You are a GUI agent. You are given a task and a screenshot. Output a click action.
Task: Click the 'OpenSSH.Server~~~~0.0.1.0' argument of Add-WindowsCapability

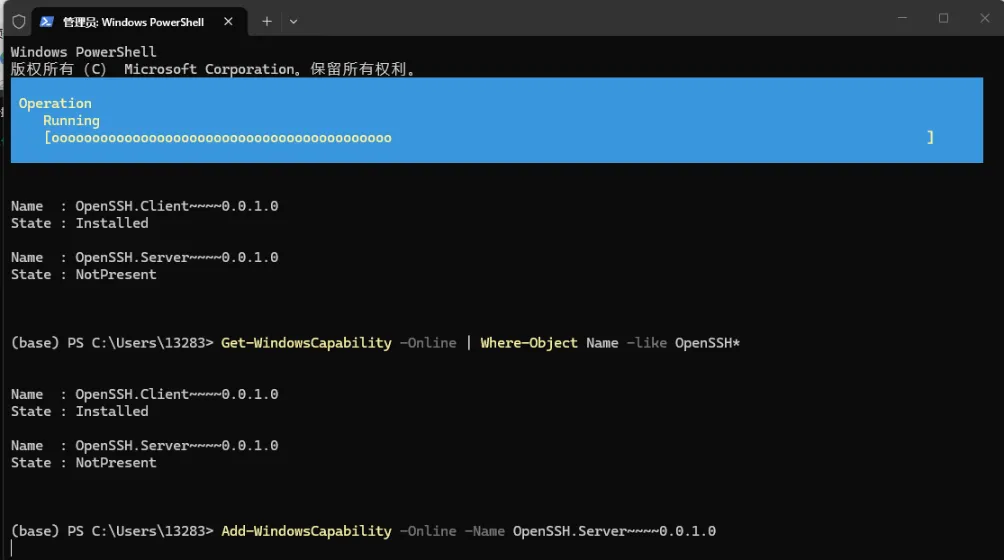pos(615,531)
